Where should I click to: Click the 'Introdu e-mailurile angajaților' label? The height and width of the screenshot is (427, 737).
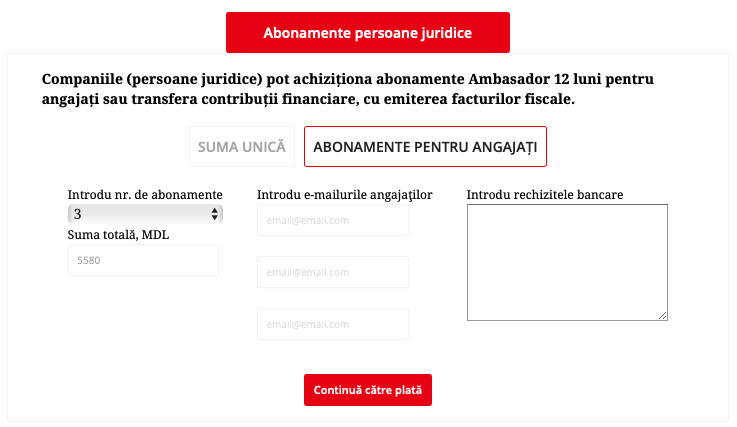pyautogui.click(x=344, y=195)
